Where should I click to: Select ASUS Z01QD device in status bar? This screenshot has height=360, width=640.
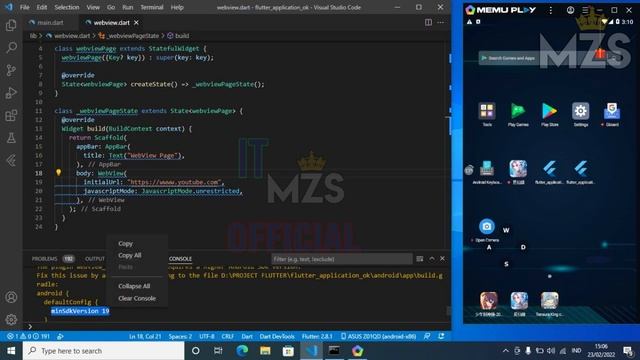pyautogui.click(x=378, y=336)
